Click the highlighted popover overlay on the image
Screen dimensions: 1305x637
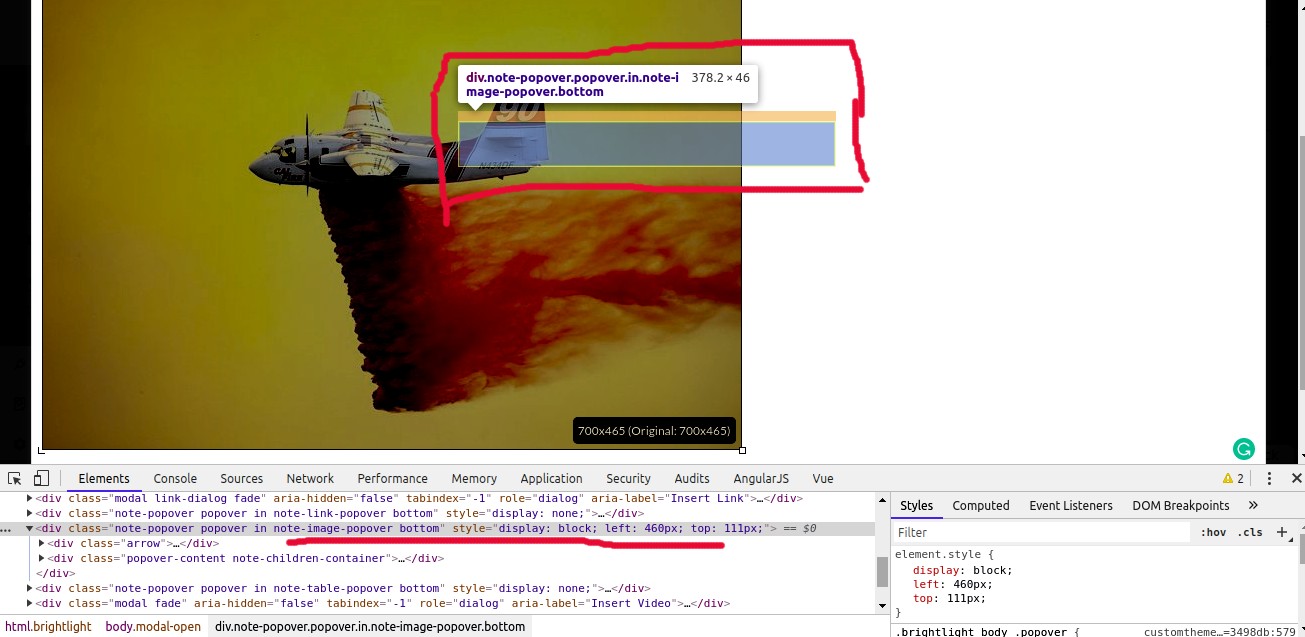646,143
